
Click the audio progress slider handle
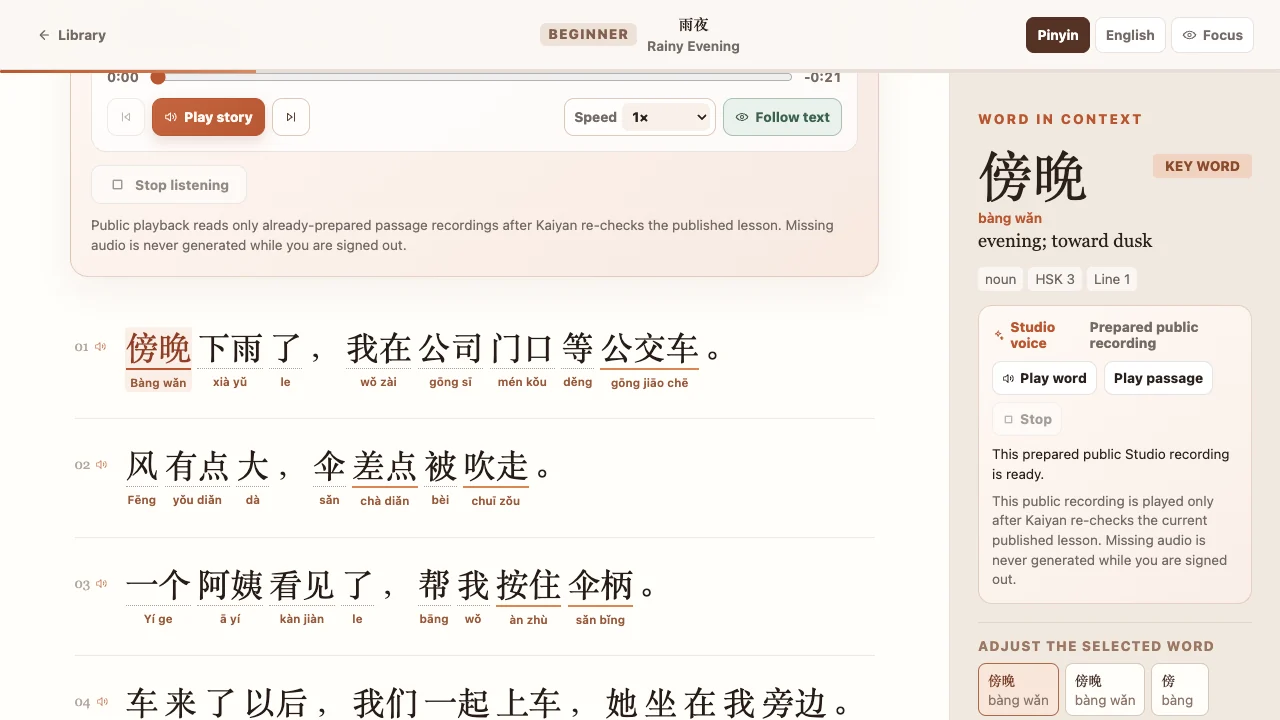click(x=158, y=77)
